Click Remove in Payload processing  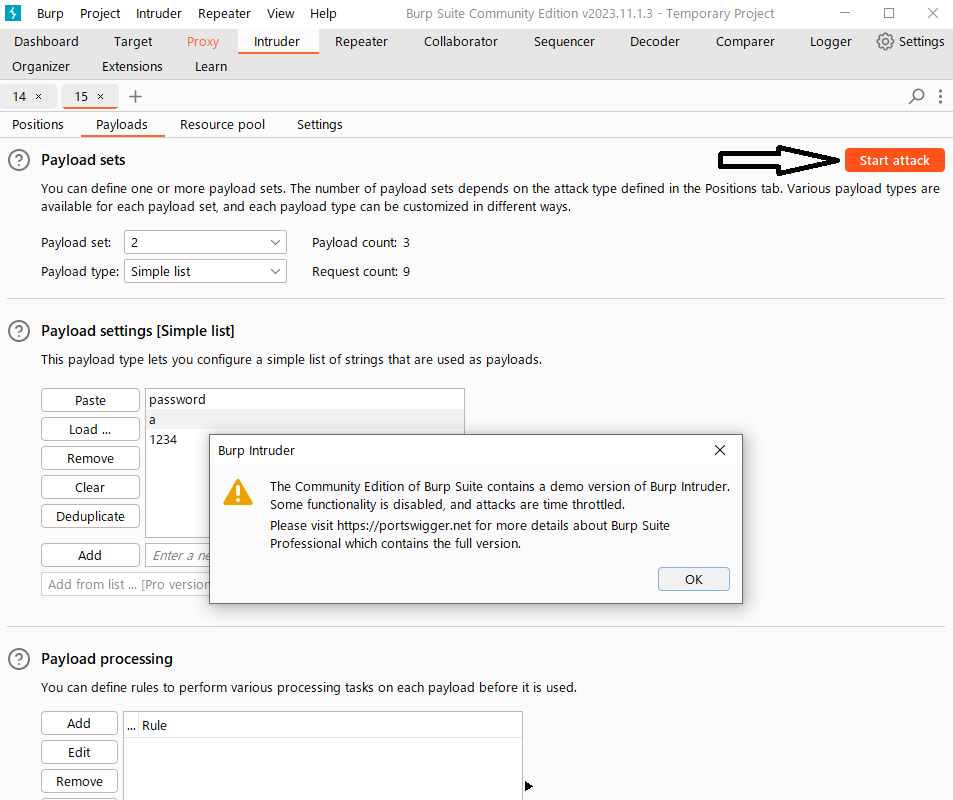click(x=79, y=781)
